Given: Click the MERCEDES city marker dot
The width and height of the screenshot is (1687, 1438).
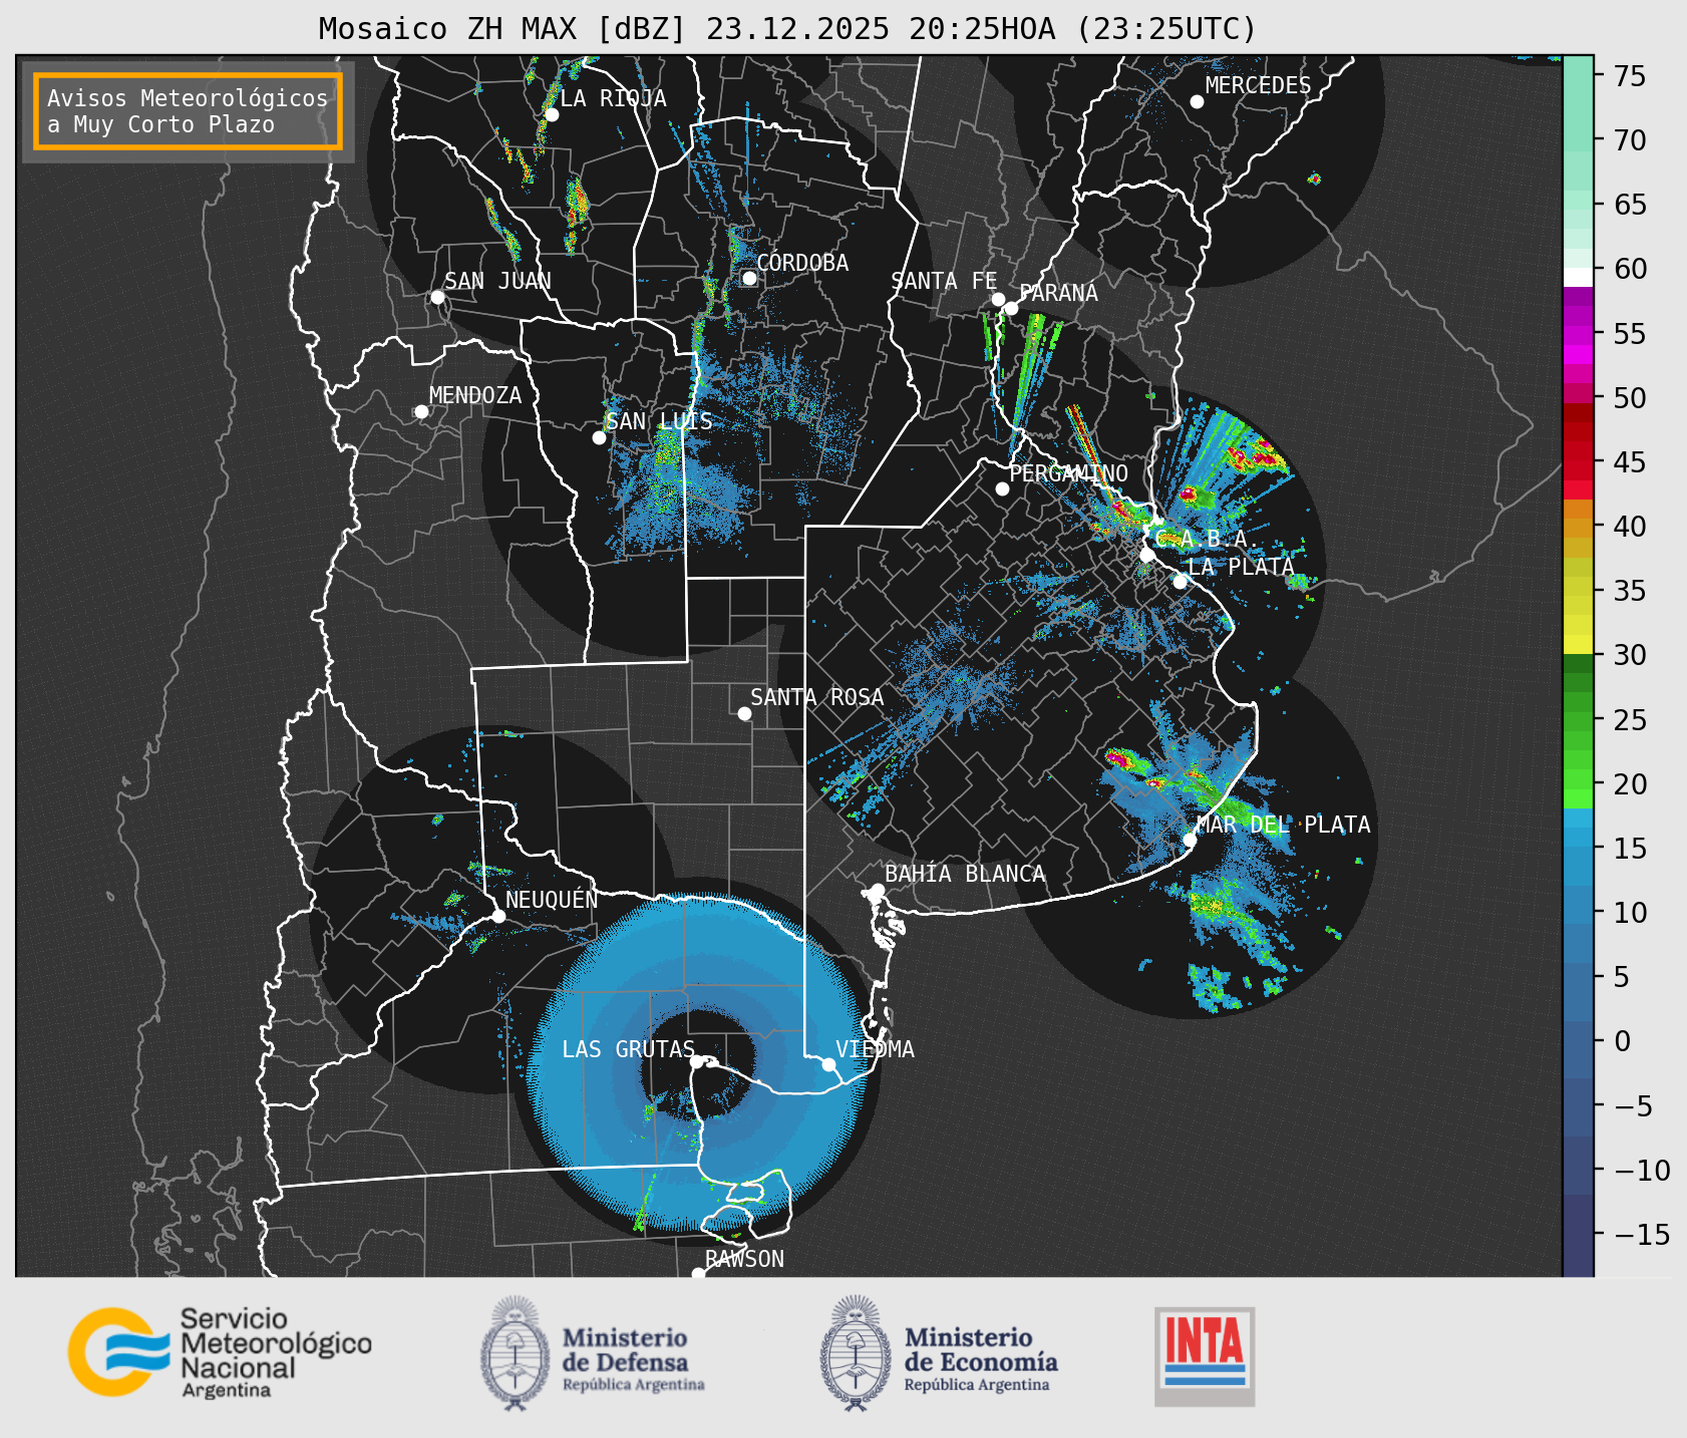Looking at the screenshot, I should (x=1196, y=102).
